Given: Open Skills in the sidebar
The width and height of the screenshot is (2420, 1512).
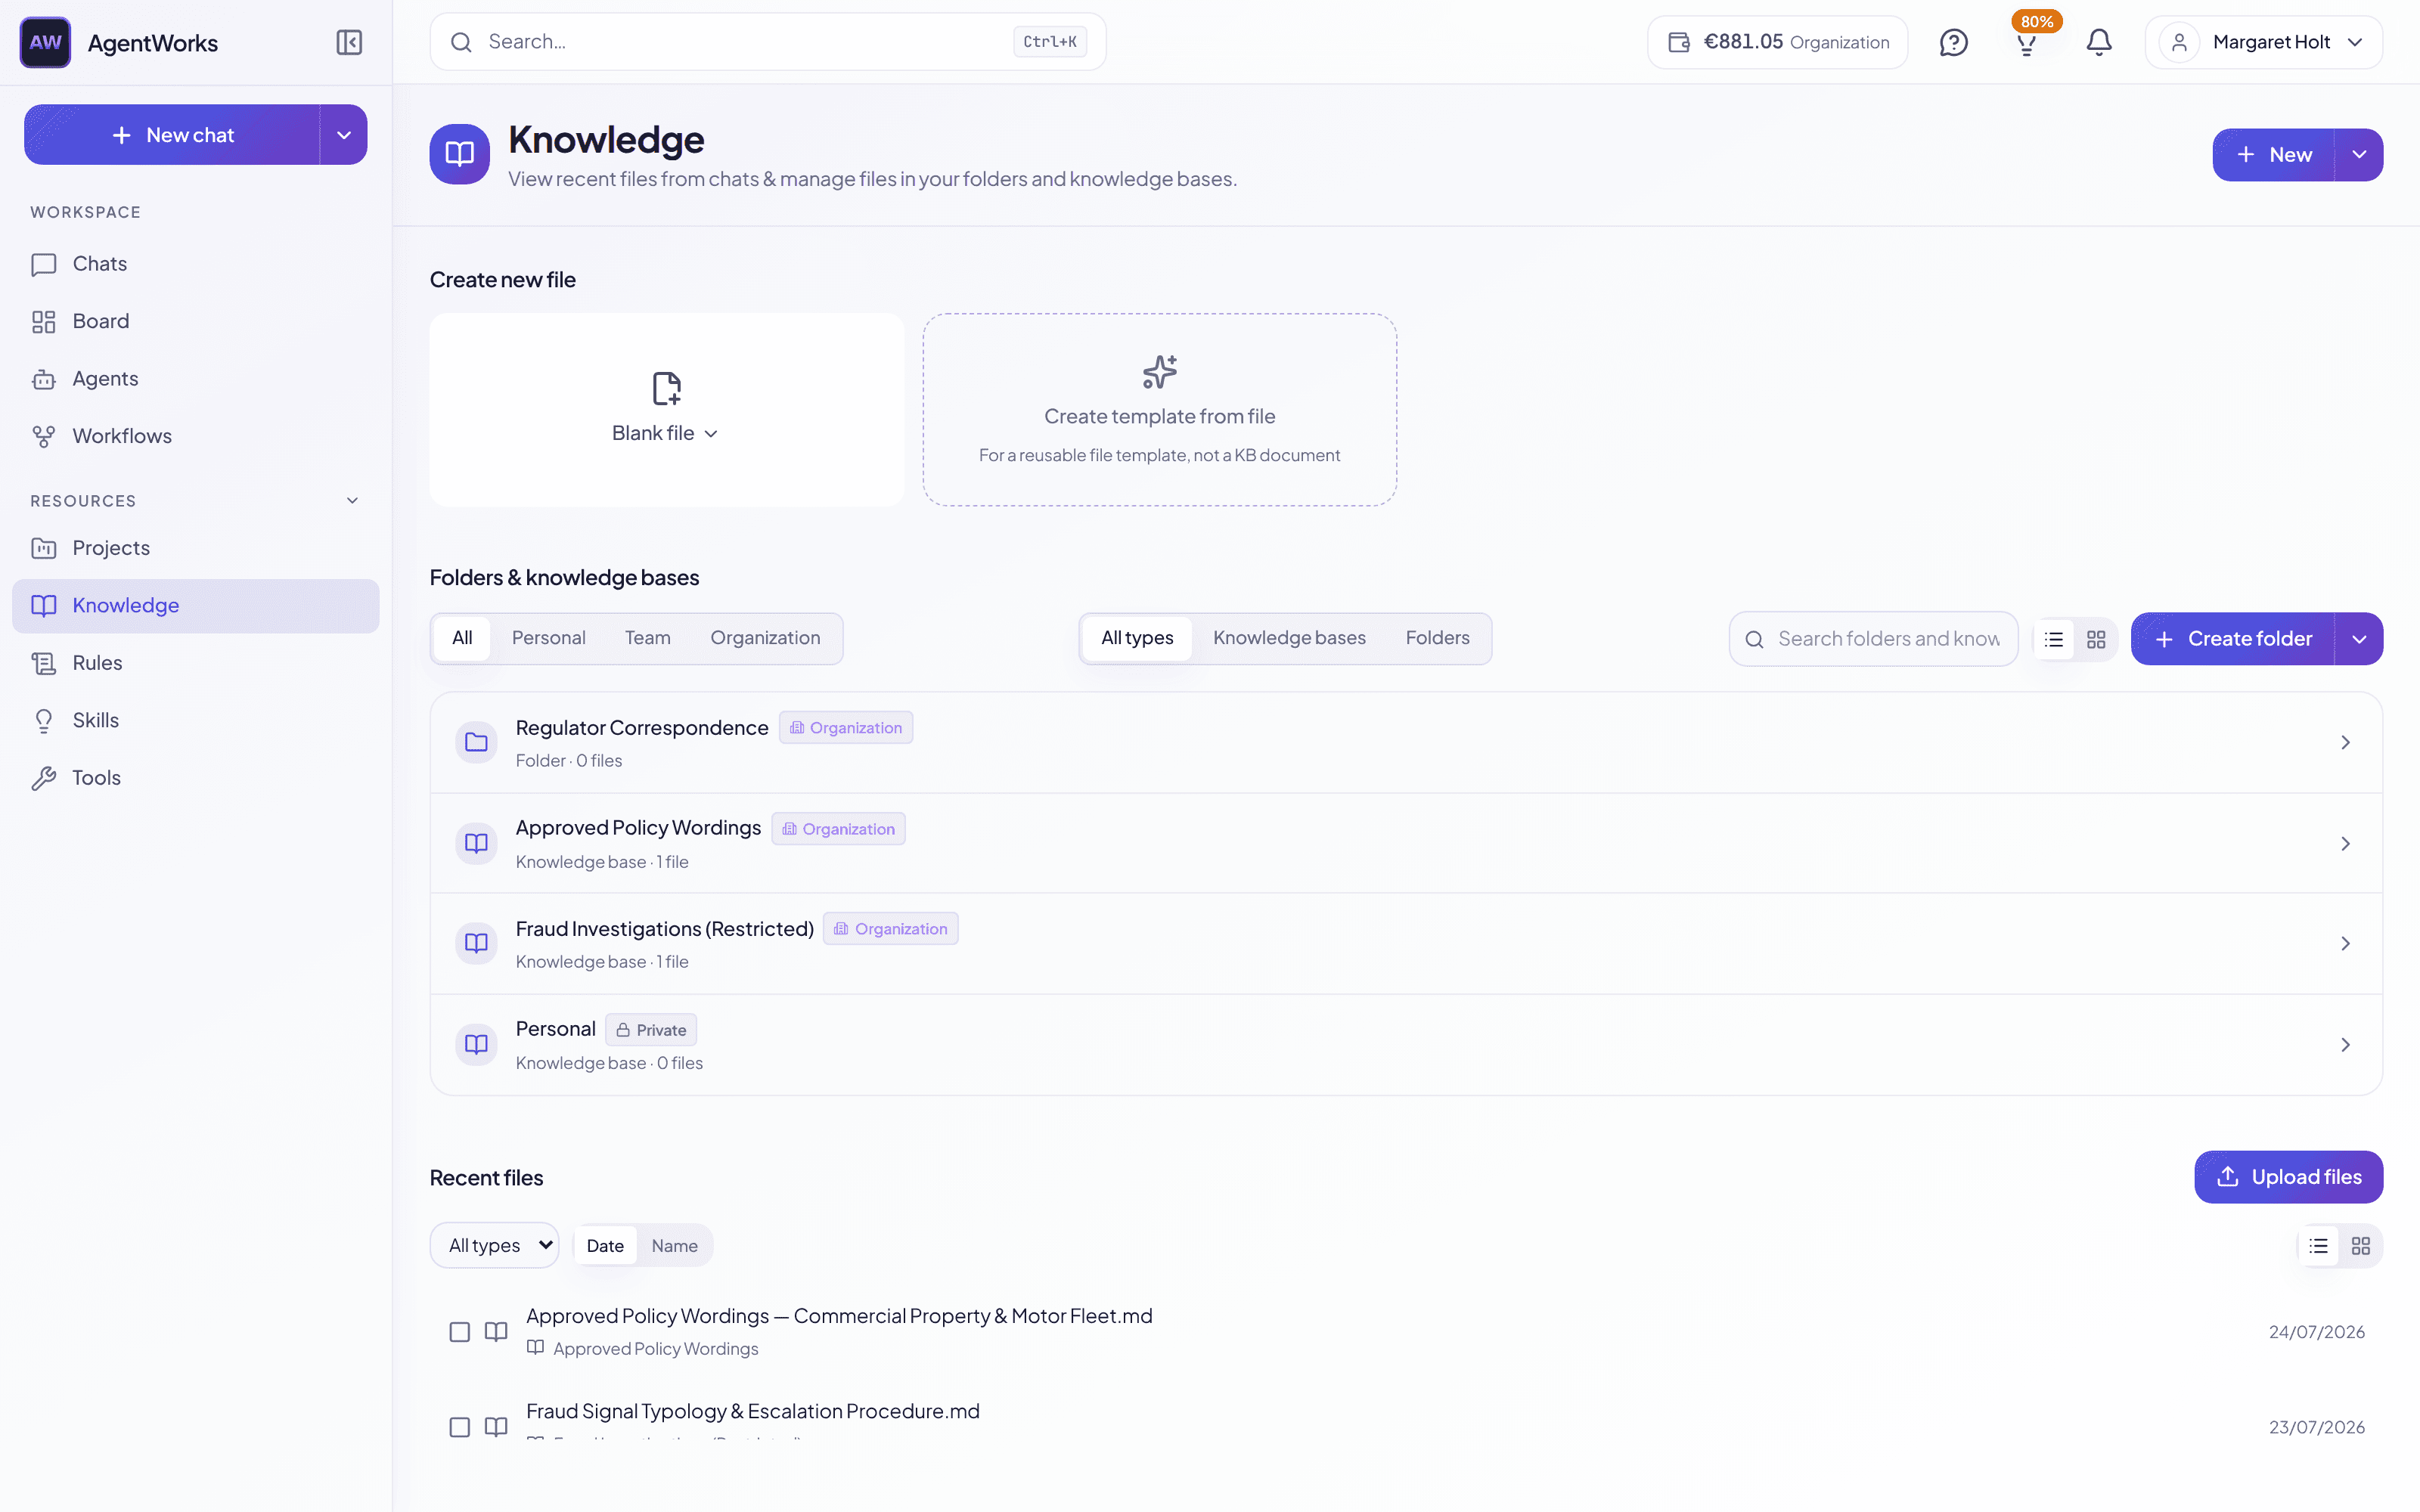Looking at the screenshot, I should 196,720.
